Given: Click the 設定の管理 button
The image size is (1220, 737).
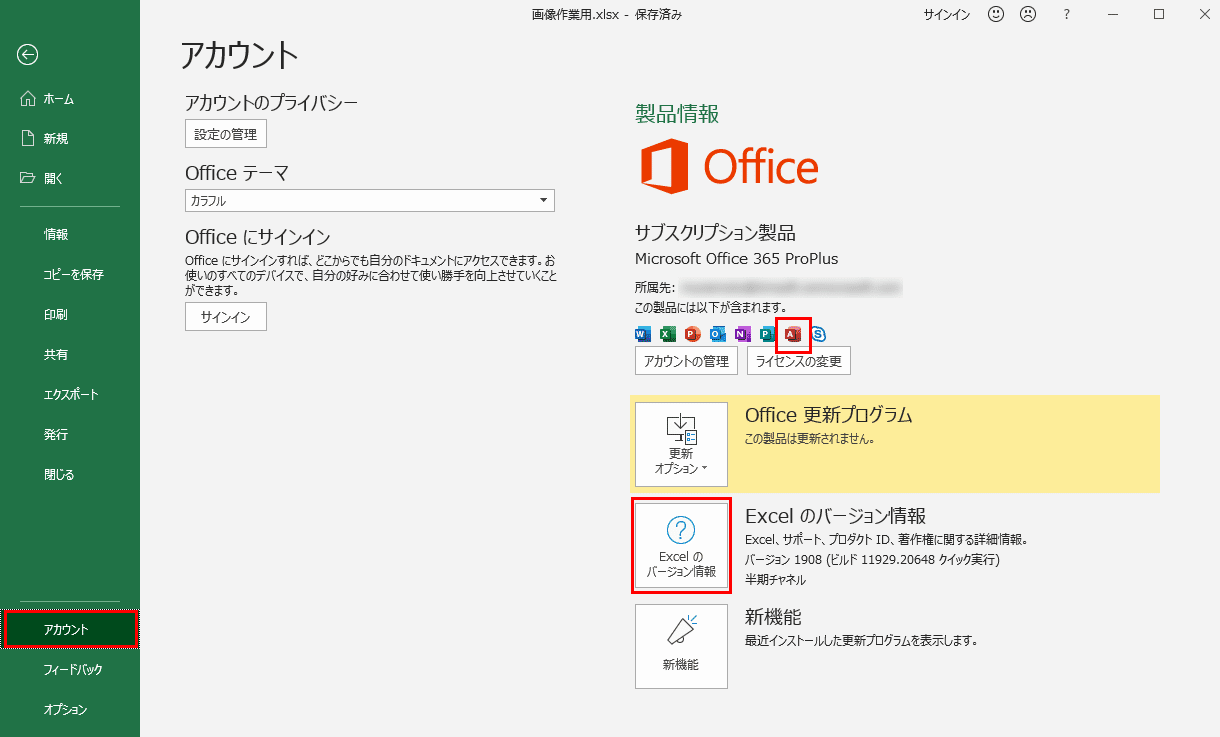Looking at the screenshot, I should pyautogui.click(x=226, y=134).
